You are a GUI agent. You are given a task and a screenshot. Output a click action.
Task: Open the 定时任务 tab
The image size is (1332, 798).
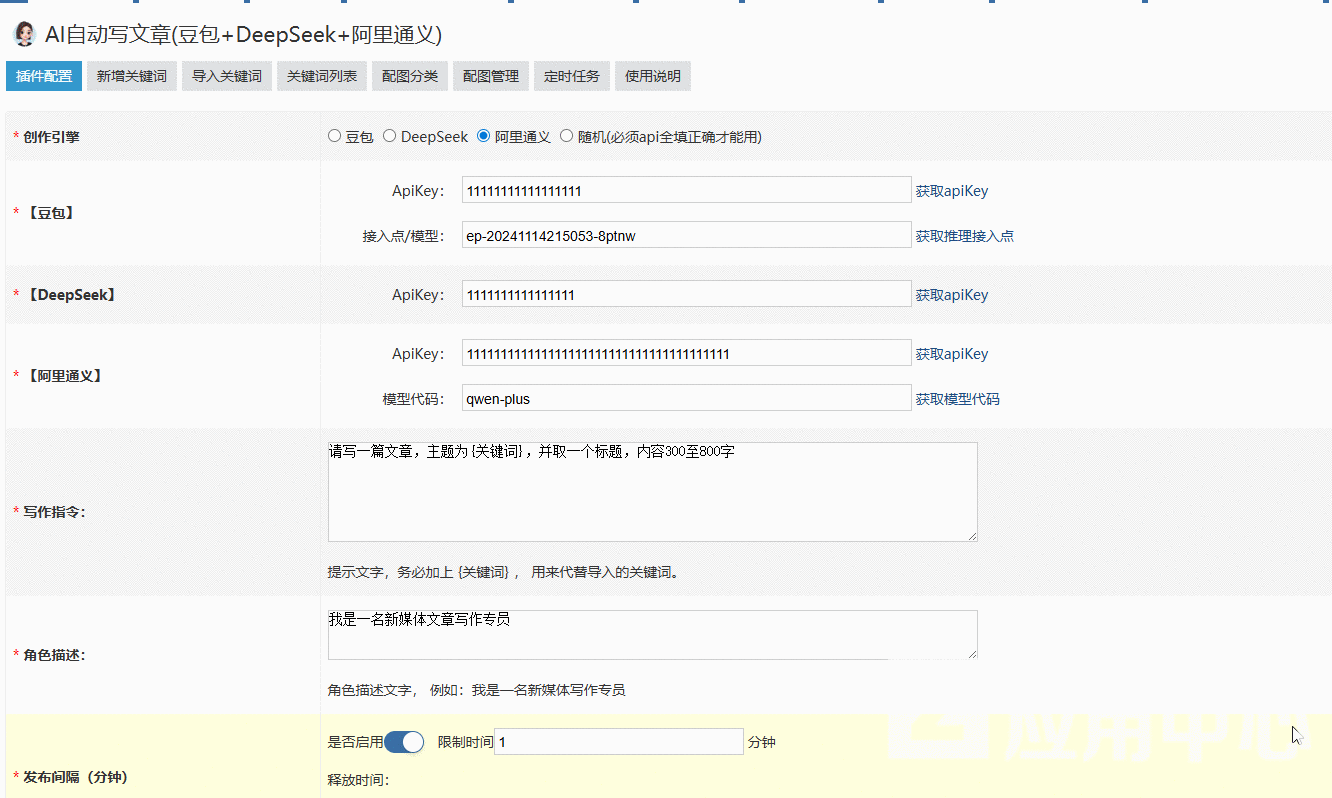coord(572,76)
